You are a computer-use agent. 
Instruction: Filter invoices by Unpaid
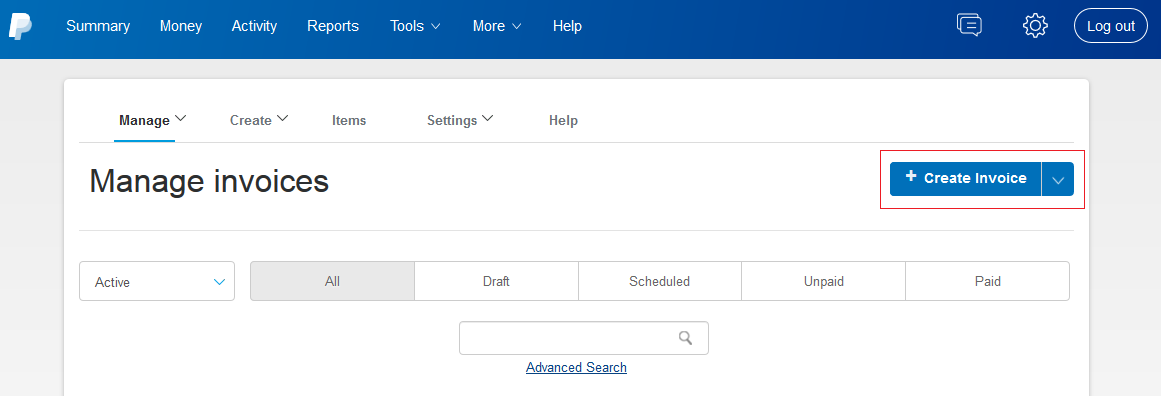tap(823, 281)
